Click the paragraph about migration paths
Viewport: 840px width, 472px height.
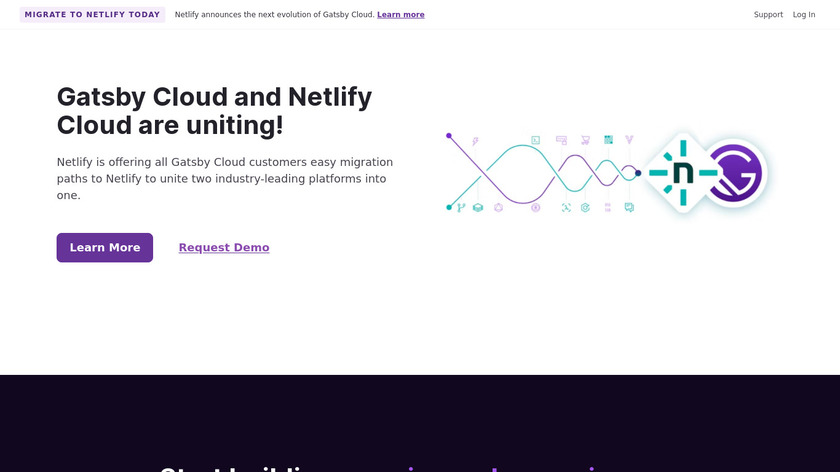pyautogui.click(x=225, y=178)
